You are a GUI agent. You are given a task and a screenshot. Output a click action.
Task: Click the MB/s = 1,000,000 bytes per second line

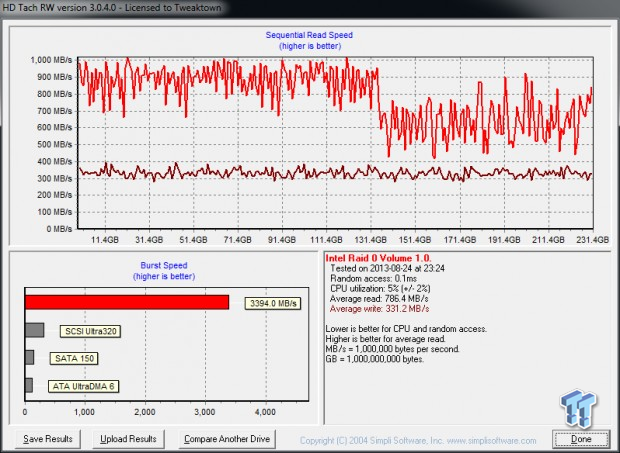pyautogui.click(x=393, y=349)
